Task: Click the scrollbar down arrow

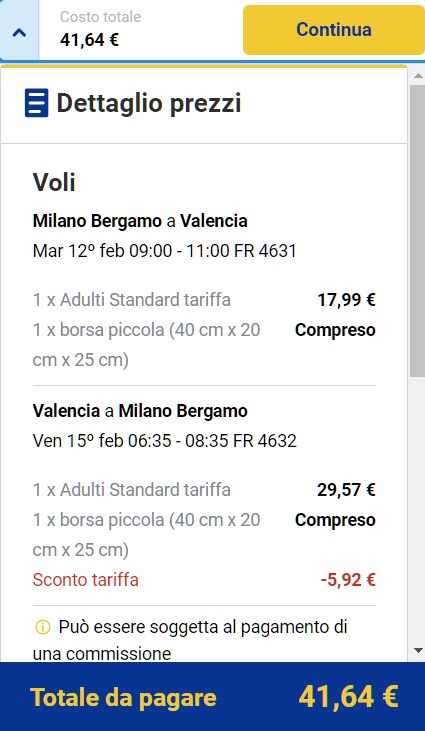Action: click(418, 650)
